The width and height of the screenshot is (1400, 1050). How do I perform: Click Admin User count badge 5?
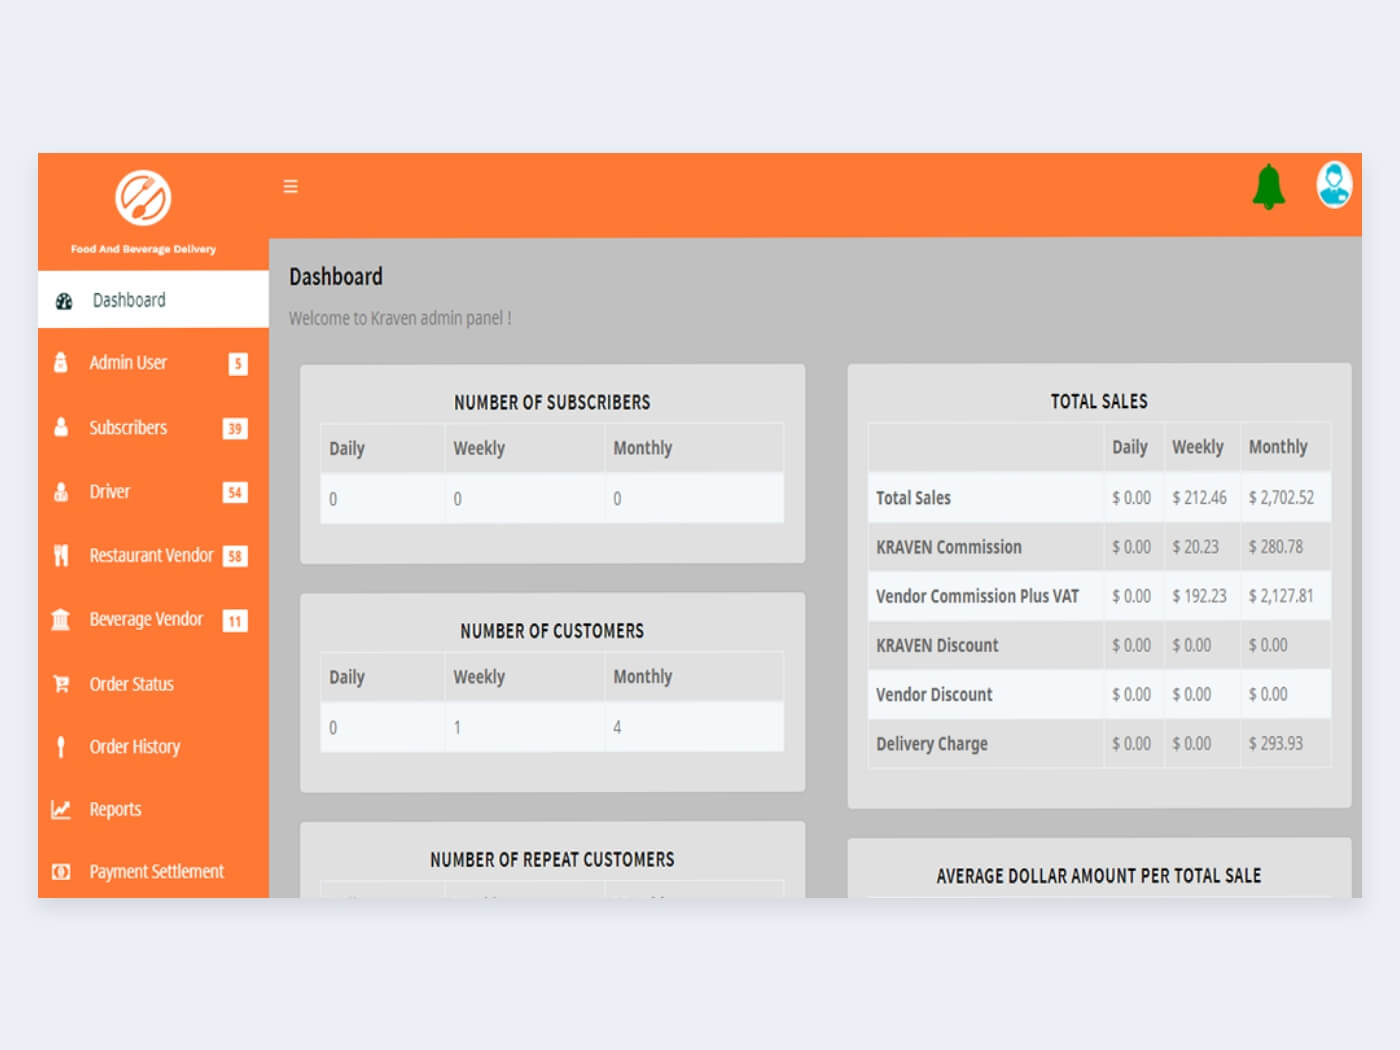(x=237, y=364)
